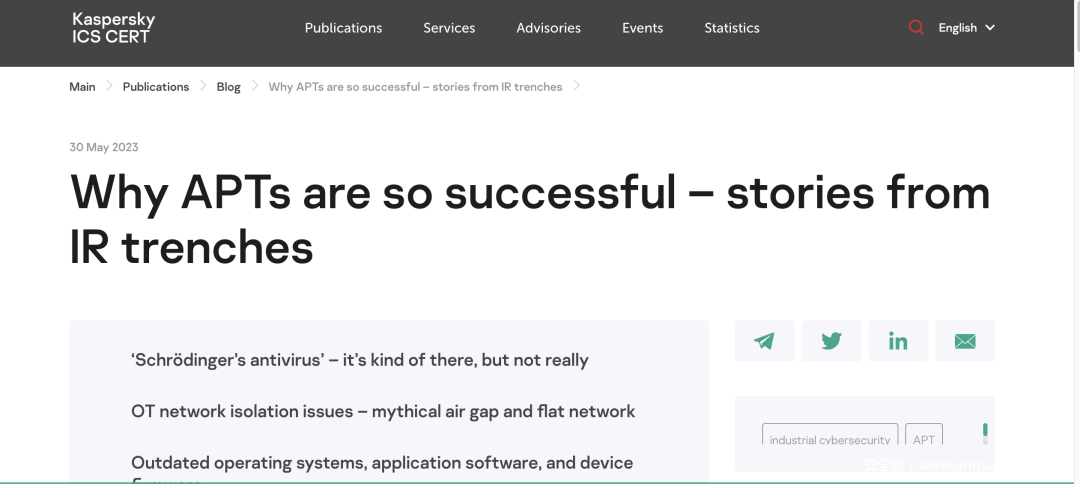1080x484 pixels.
Task: Jump to Schrödinger's antivirus section
Action: [x=359, y=360]
